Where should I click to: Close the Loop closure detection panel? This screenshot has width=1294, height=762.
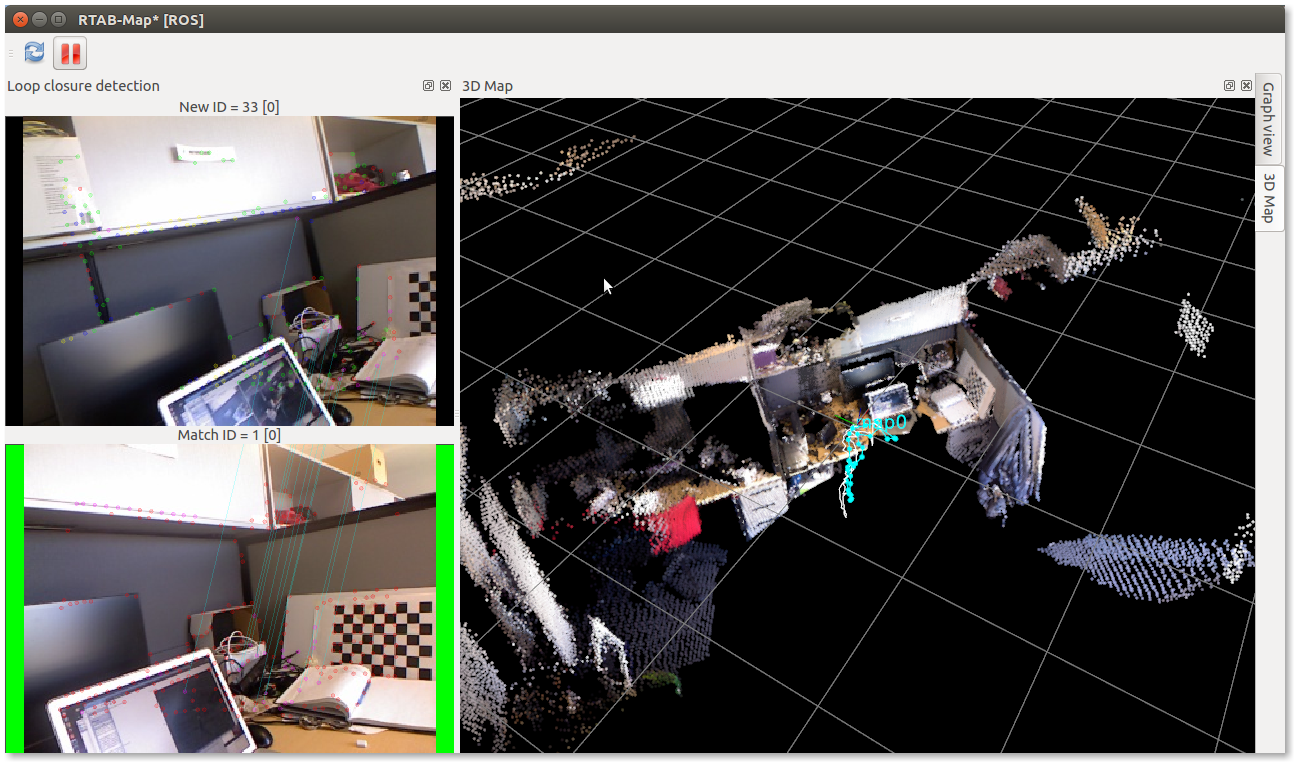point(445,86)
